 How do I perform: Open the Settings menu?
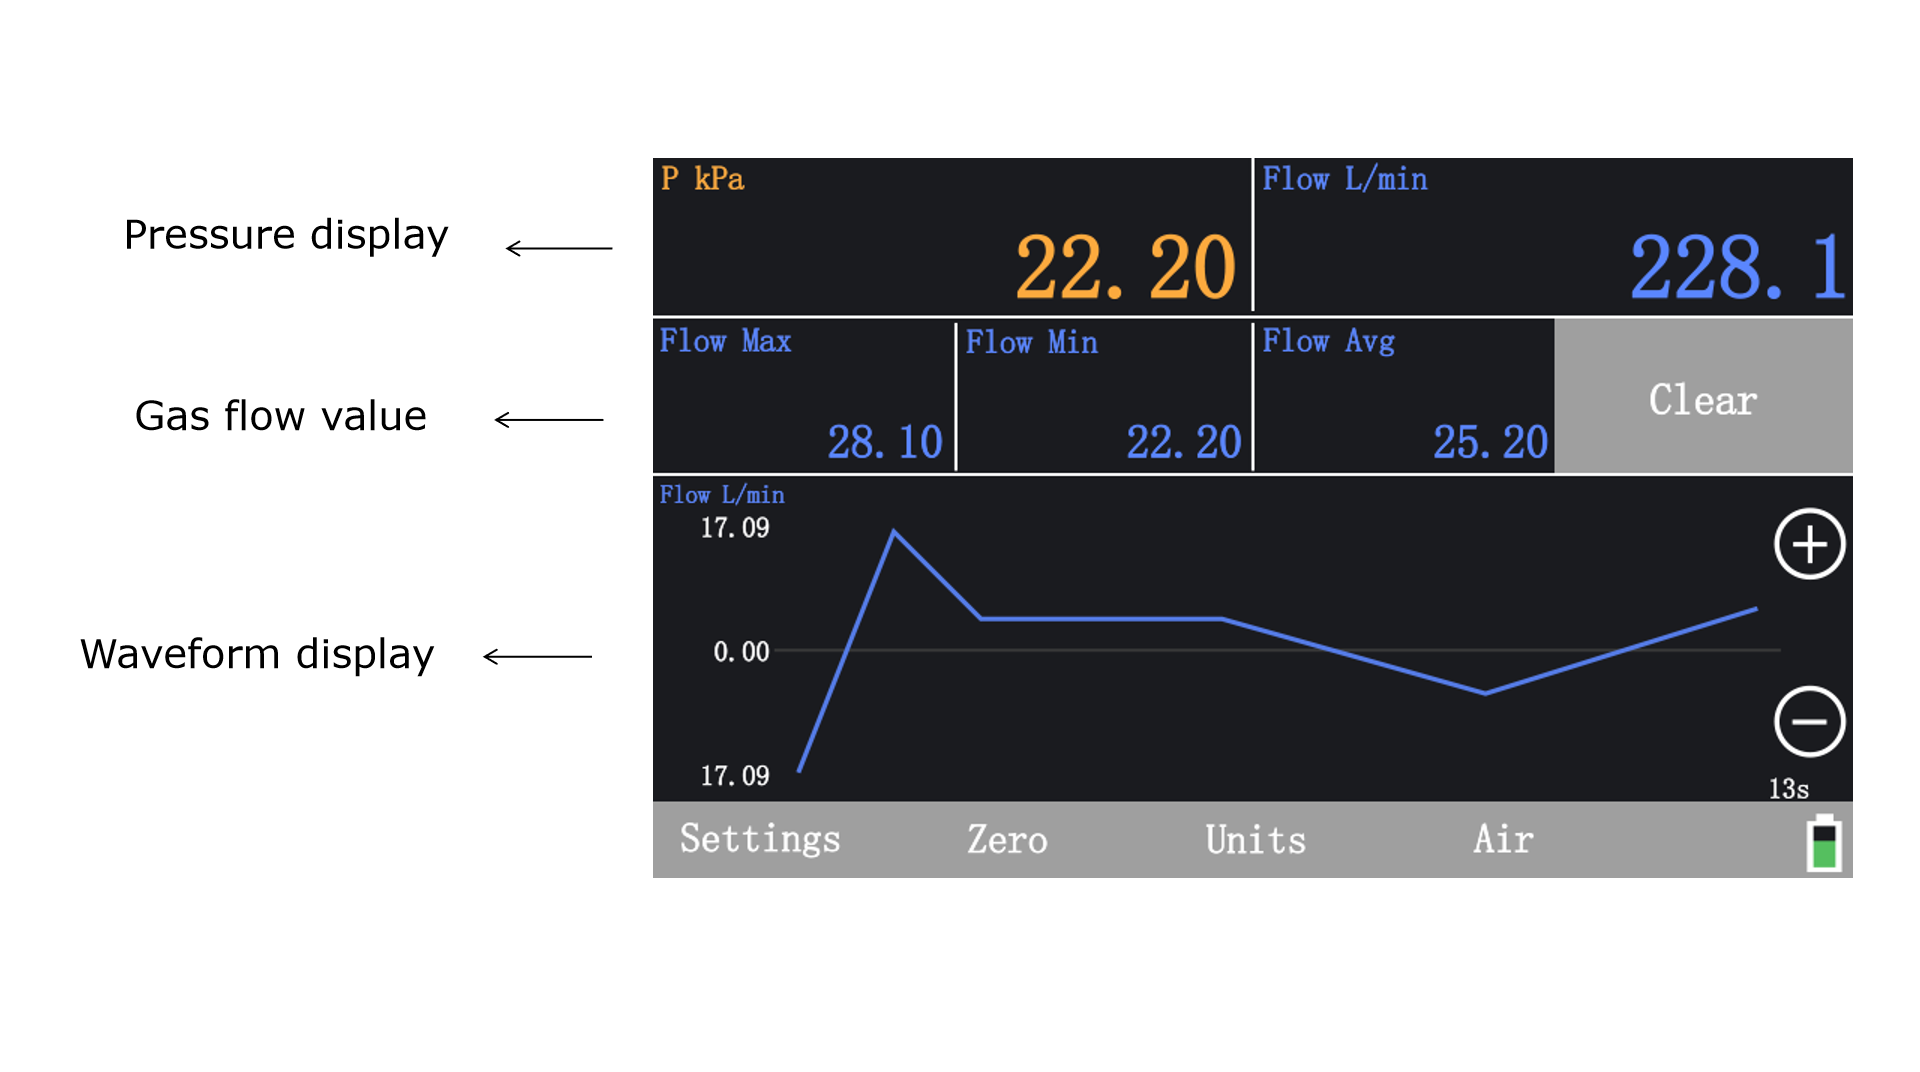pyautogui.click(x=760, y=839)
